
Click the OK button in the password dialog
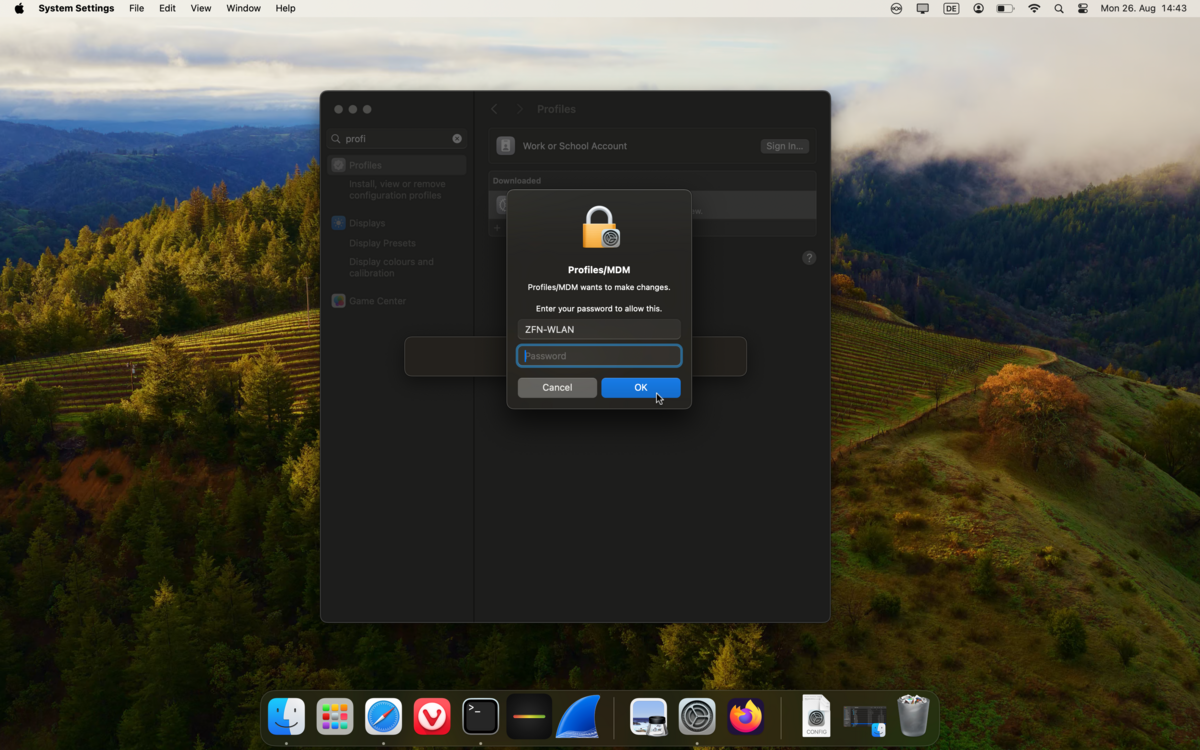(x=640, y=387)
